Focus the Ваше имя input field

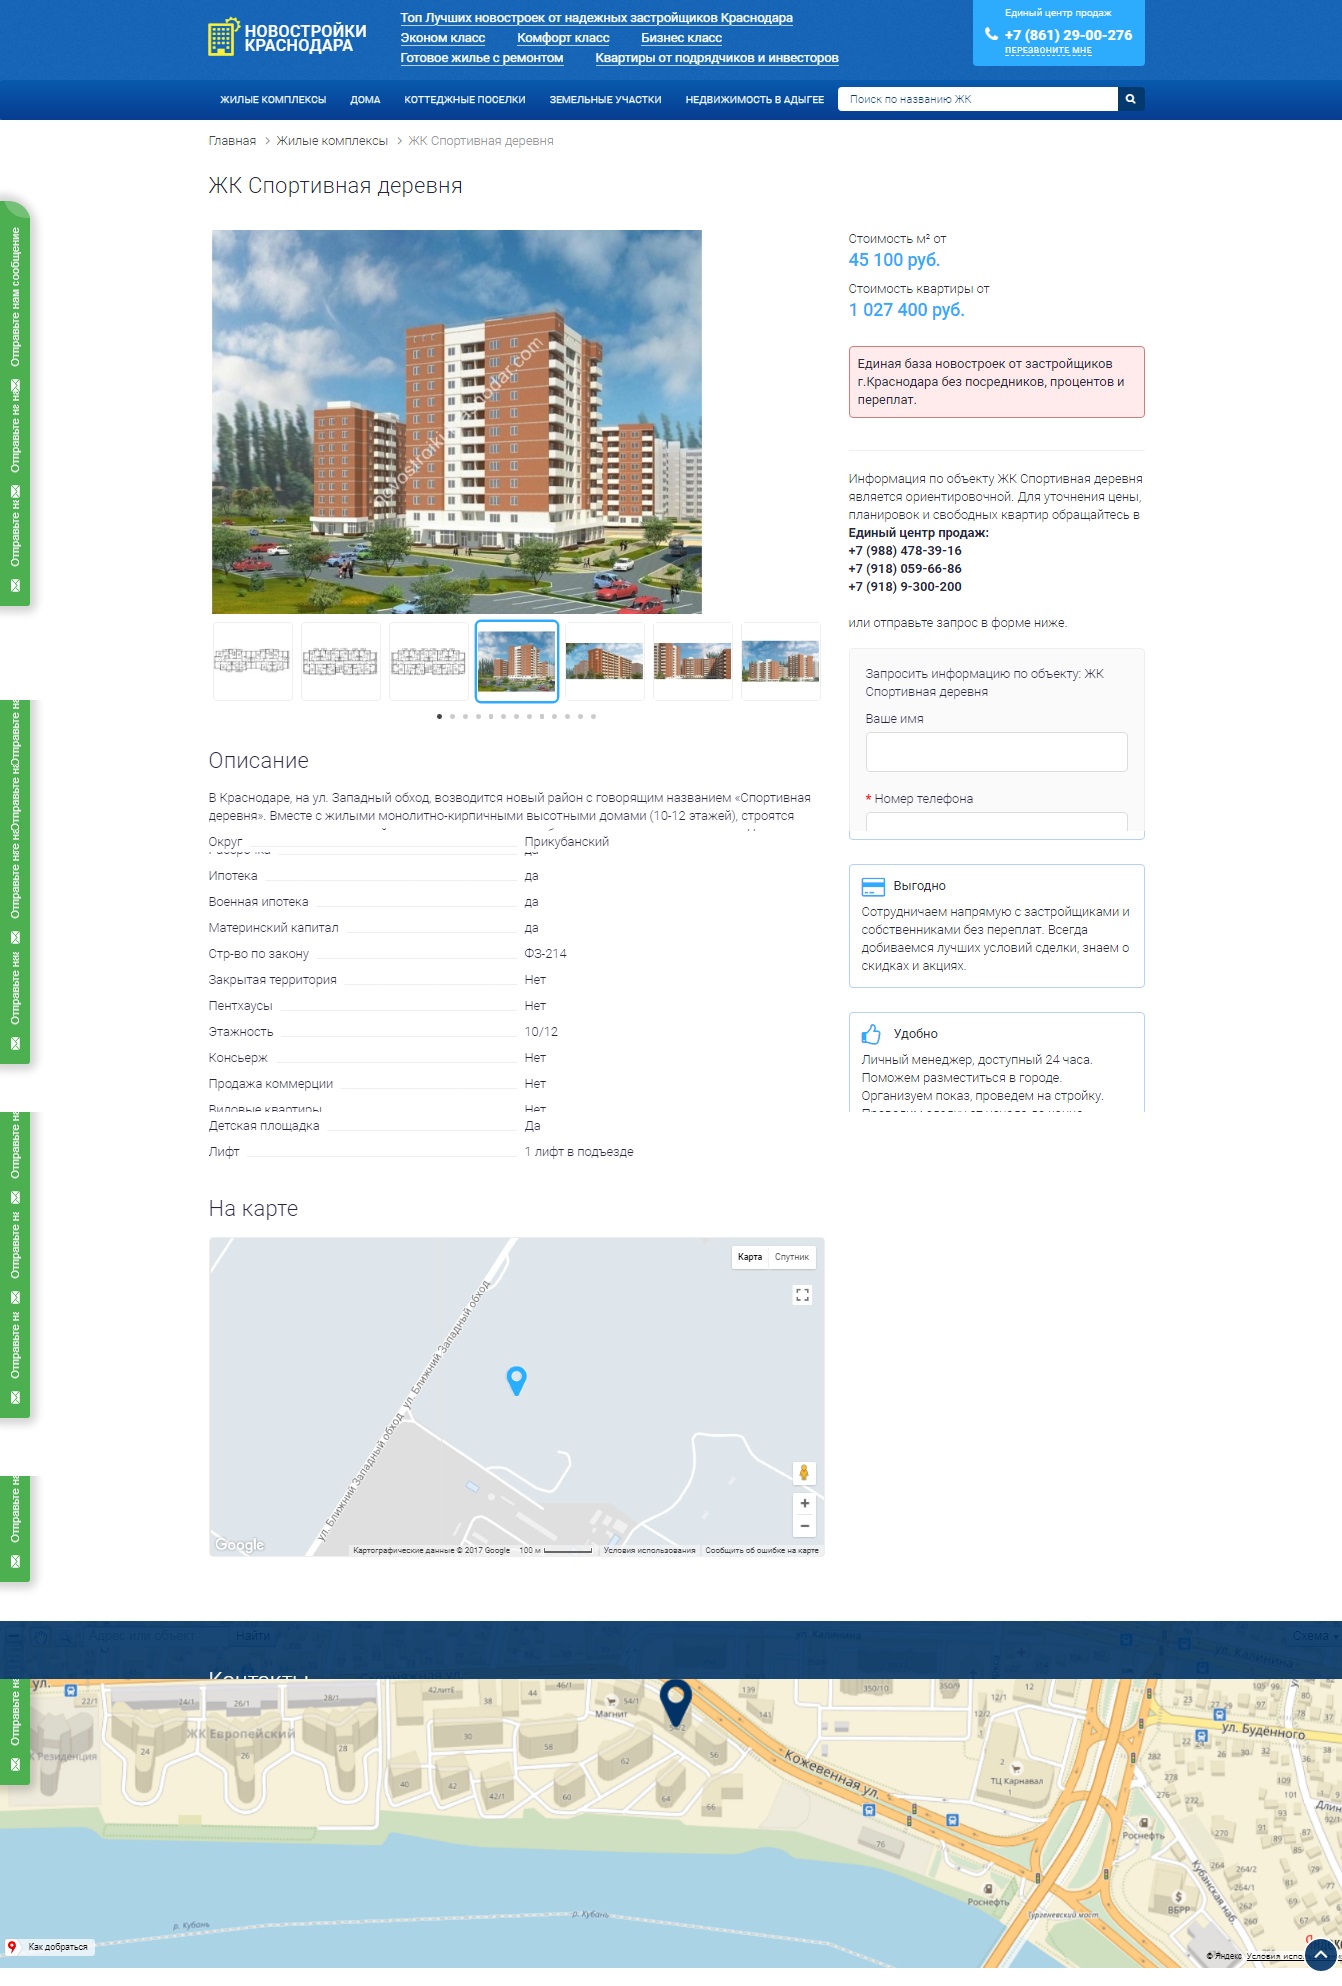tap(996, 752)
